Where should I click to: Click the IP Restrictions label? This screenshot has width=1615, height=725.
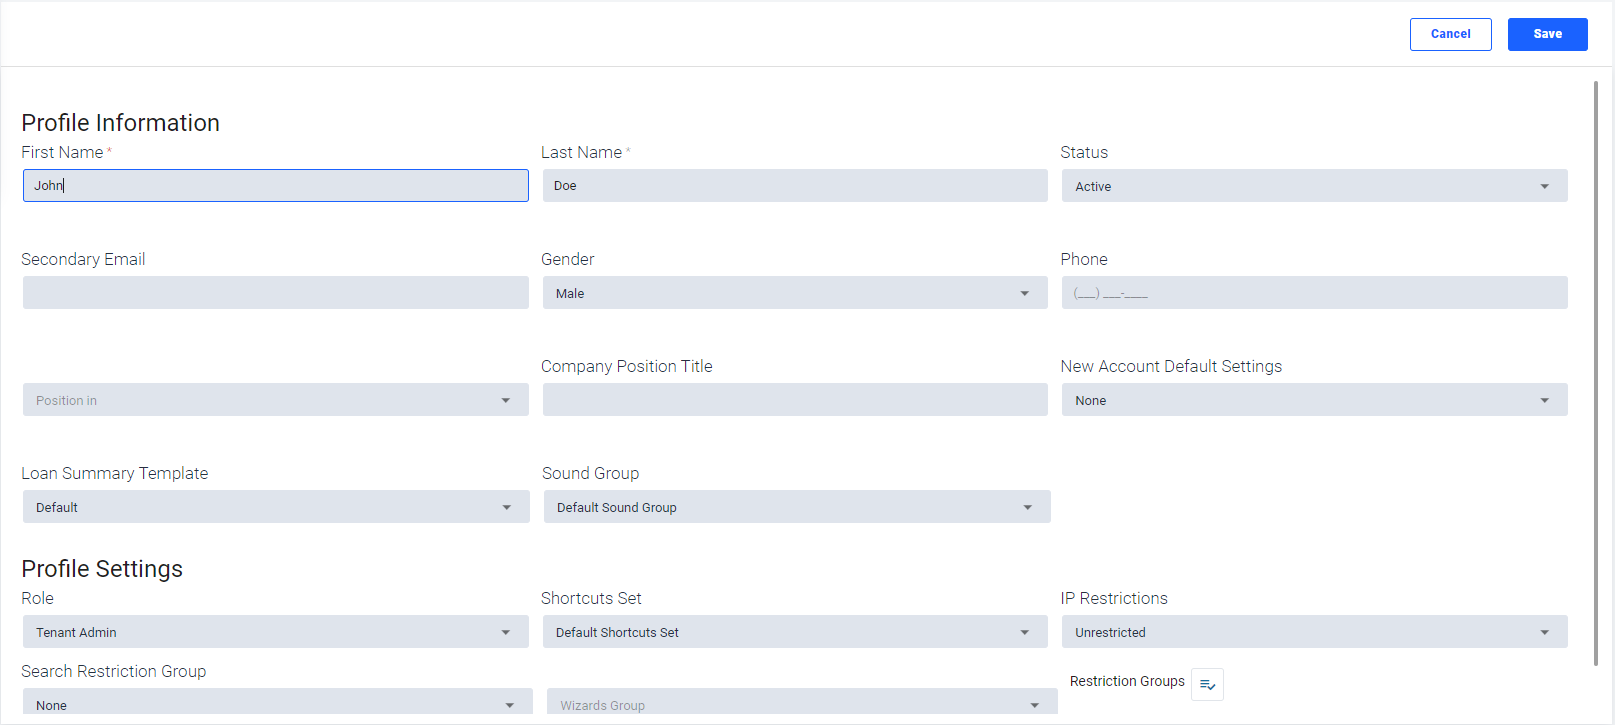[1114, 598]
